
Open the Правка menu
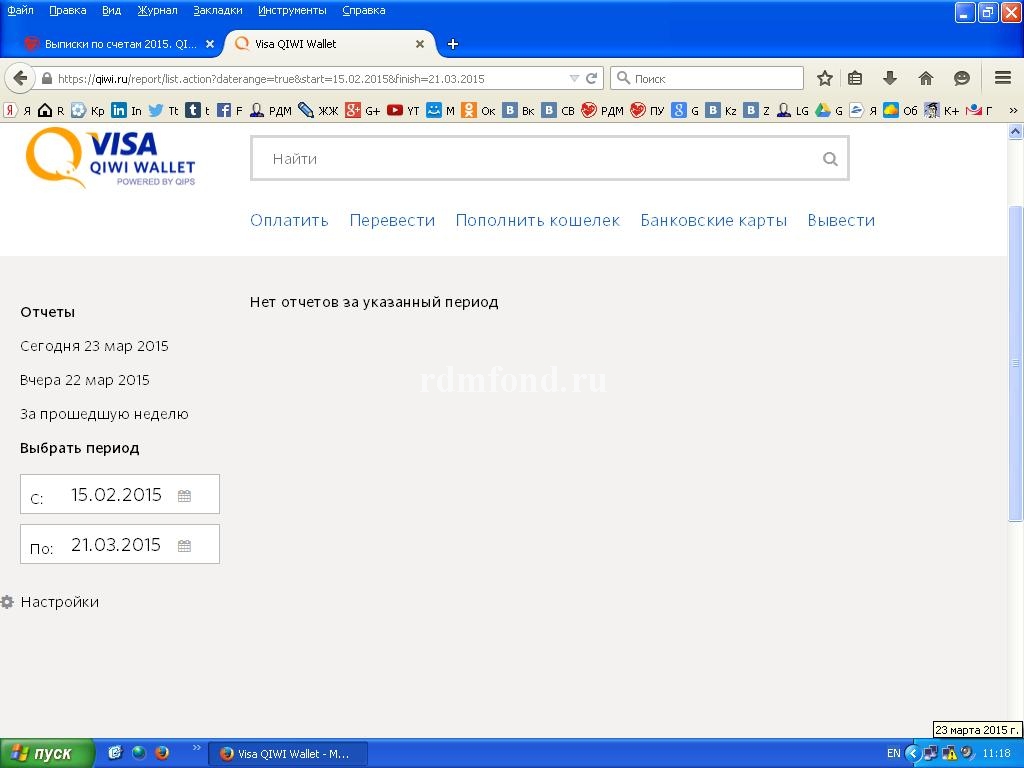pyautogui.click(x=67, y=10)
